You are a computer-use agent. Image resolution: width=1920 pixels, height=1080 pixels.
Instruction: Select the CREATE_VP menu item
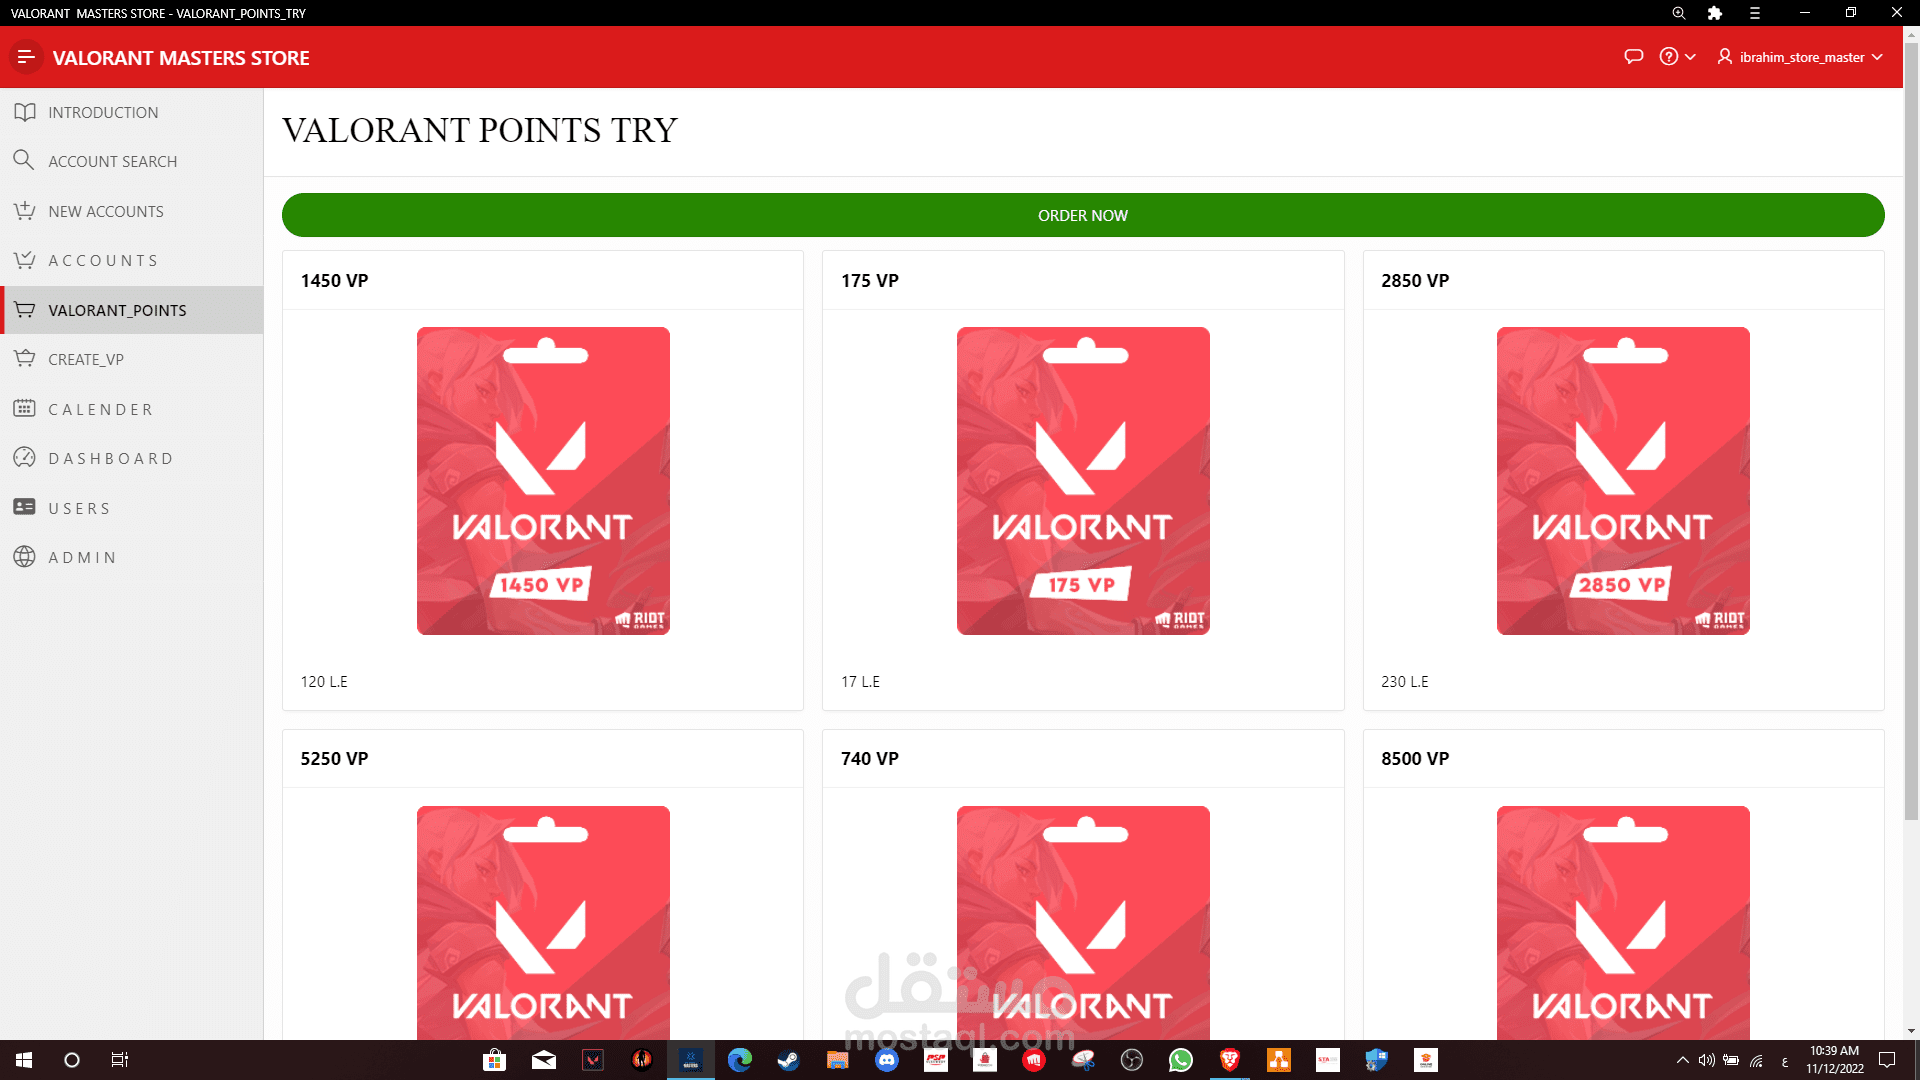(x=86, y=360)
